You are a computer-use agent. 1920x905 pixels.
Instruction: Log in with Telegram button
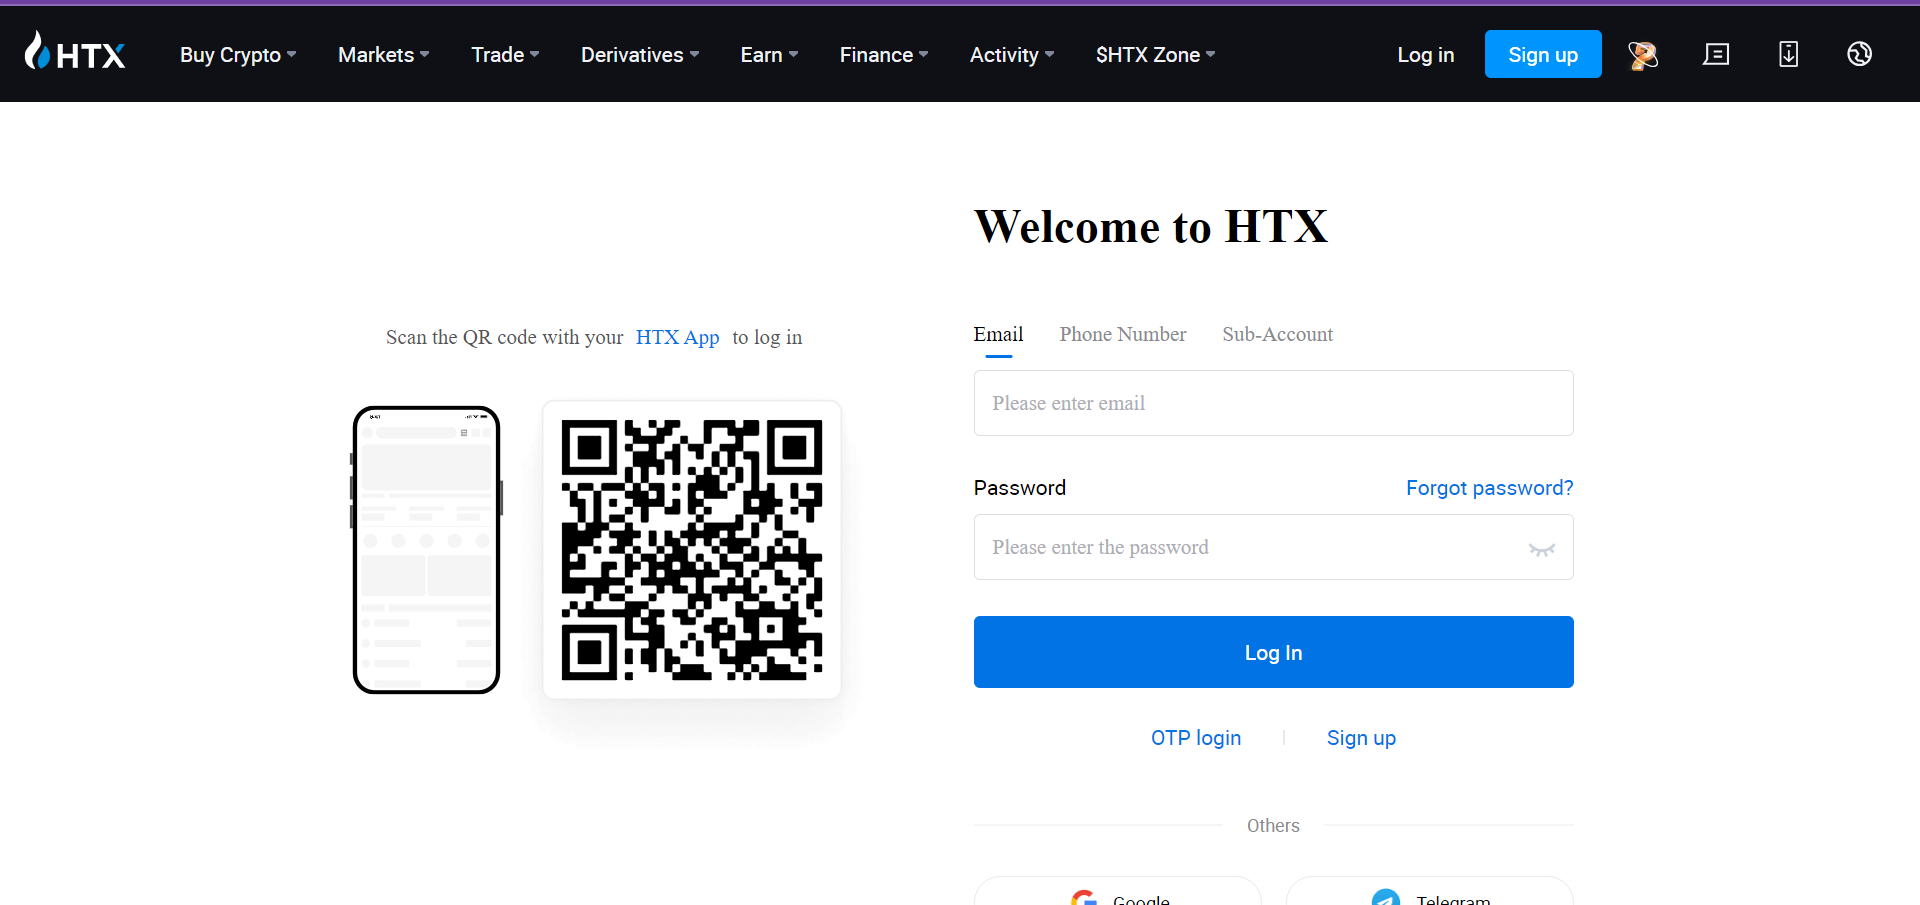tap(1430, 893)
